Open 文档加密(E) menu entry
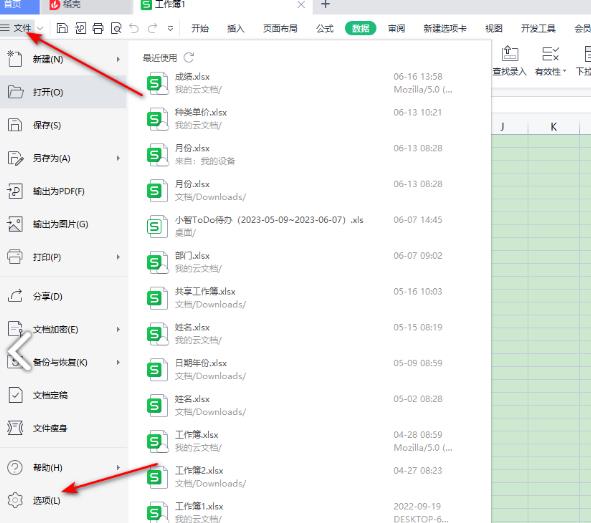This screenshot has height=523, width=591. tap(63, 329)
